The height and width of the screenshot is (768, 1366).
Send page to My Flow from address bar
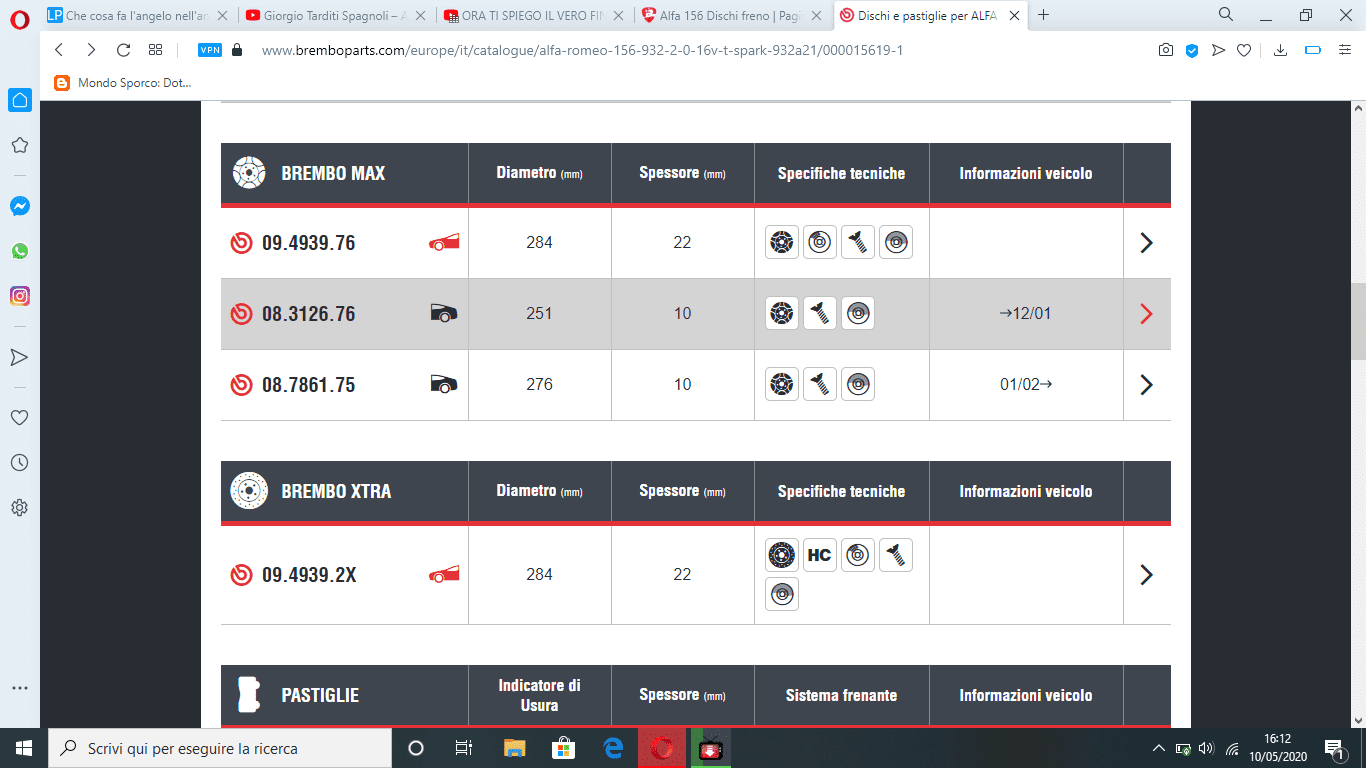[1218, 50]
